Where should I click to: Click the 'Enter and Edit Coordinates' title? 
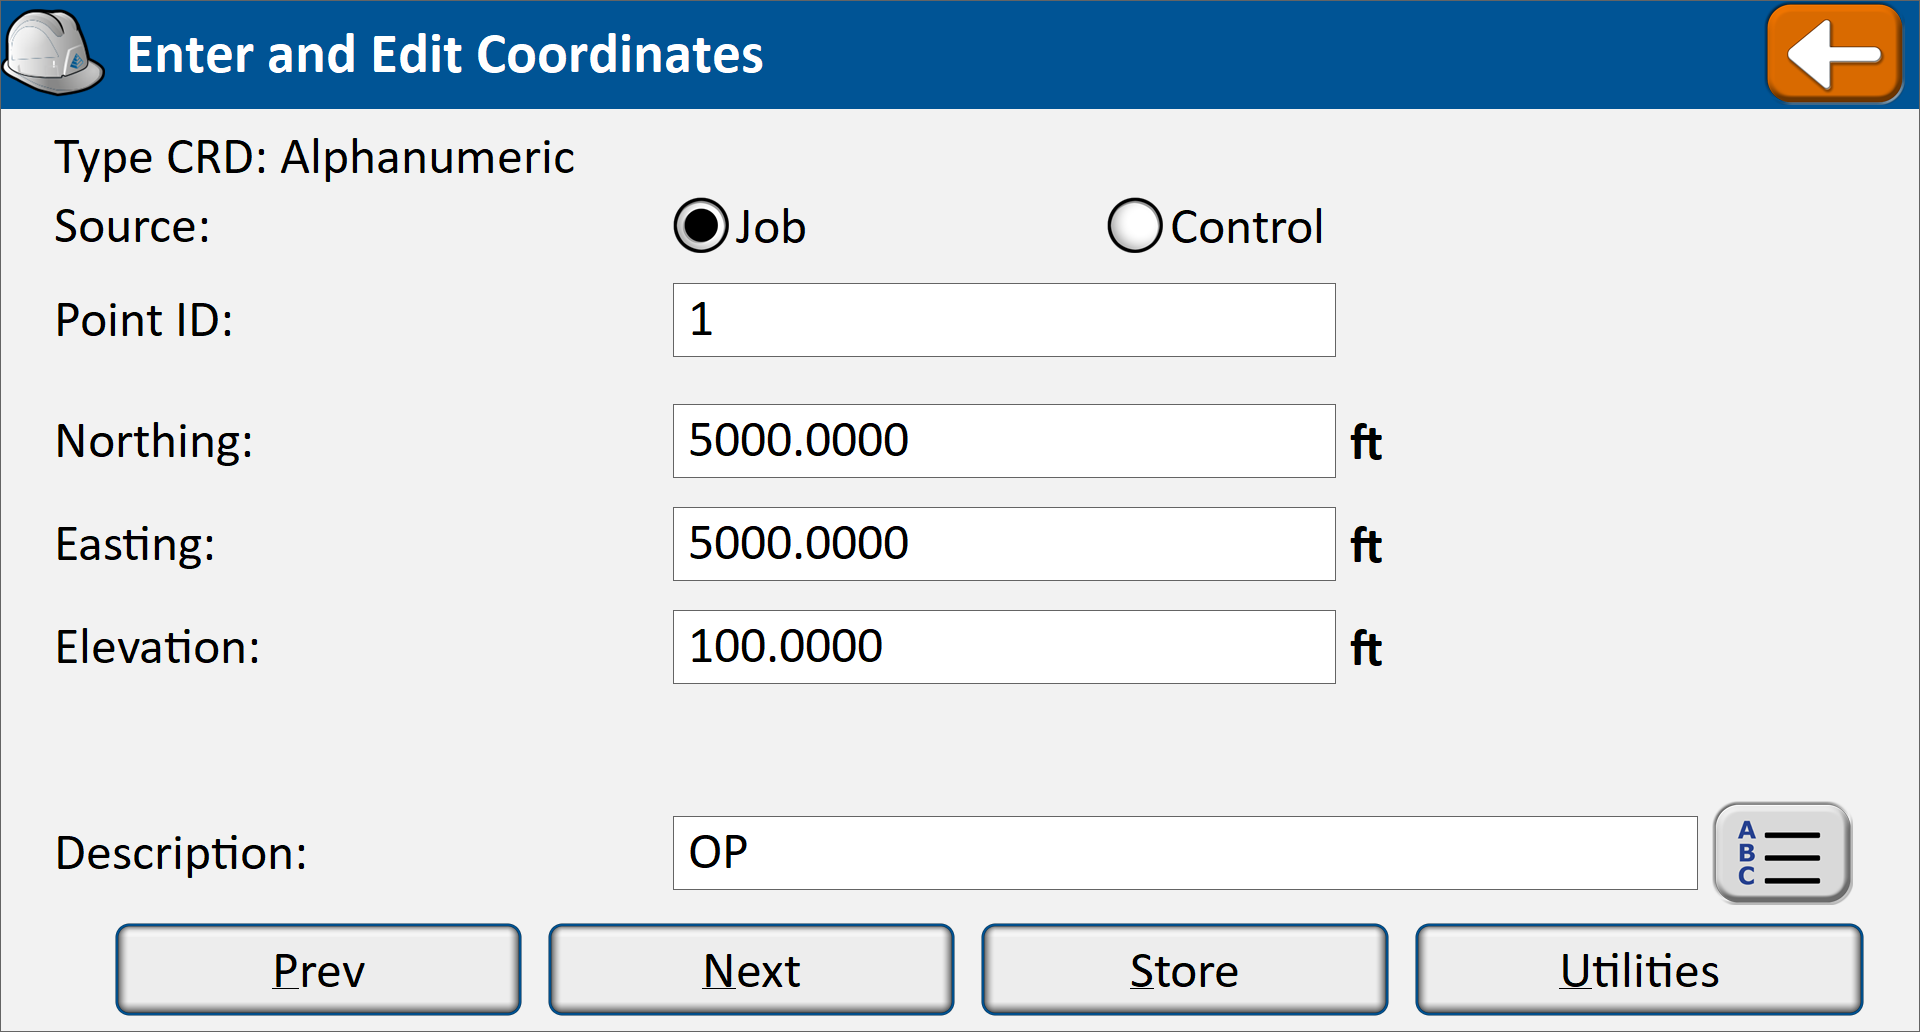pos(445,55)
